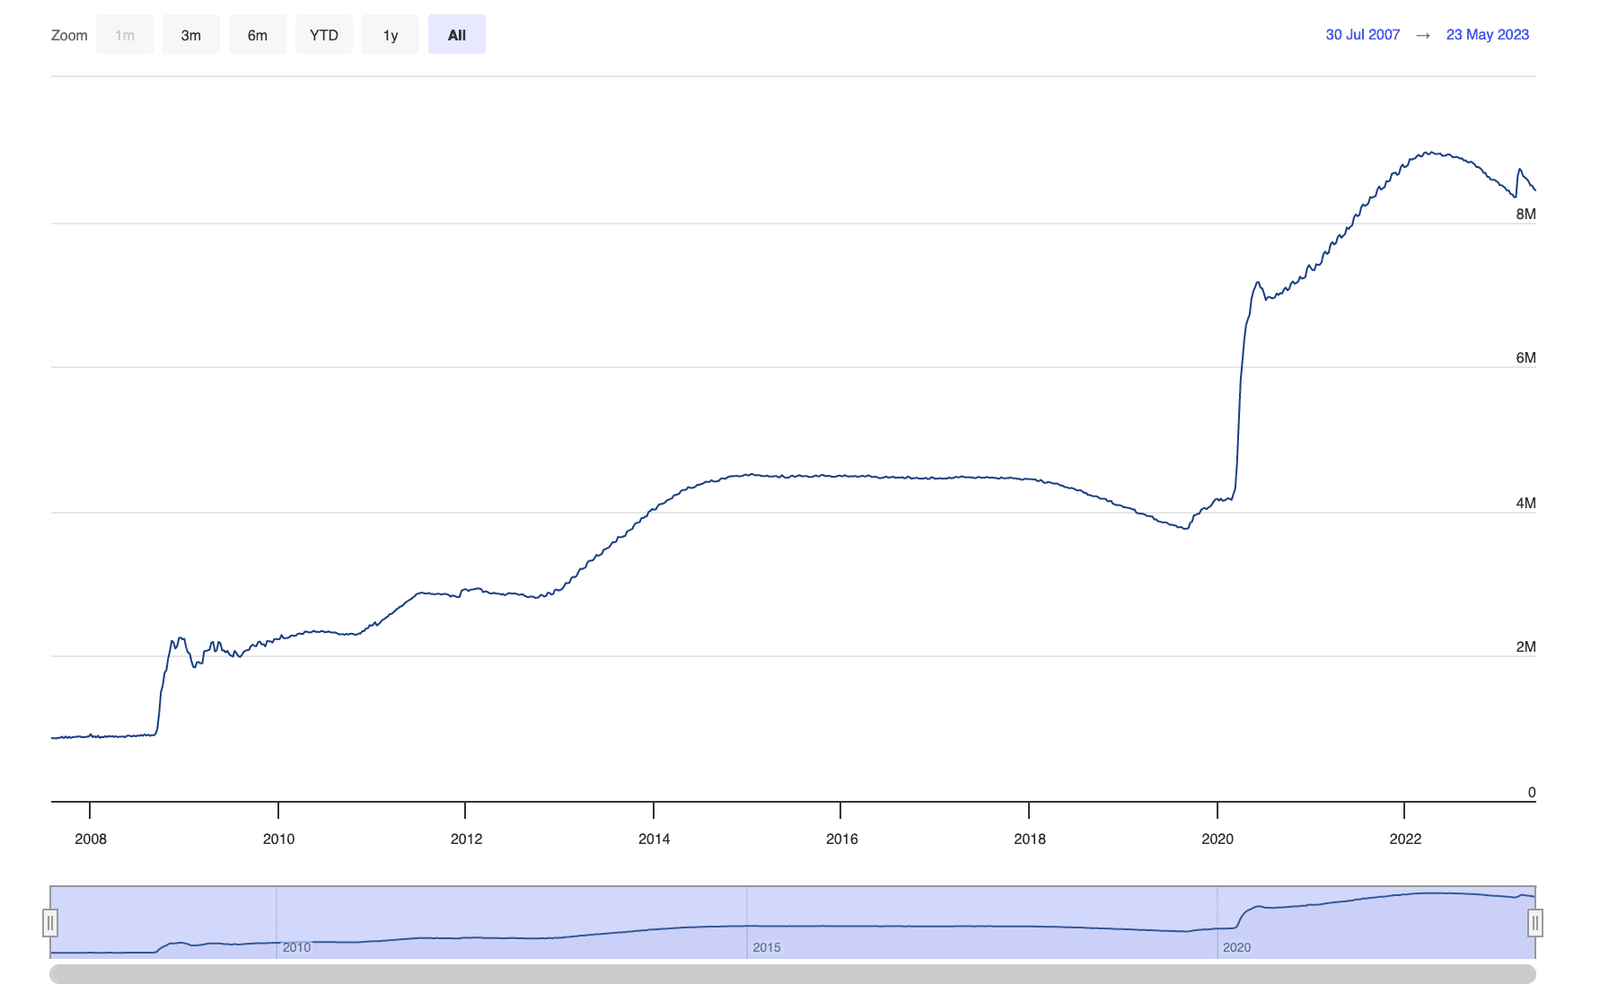
Task: Click the greyed-out 1m zoom button
Action: point(125,34)
